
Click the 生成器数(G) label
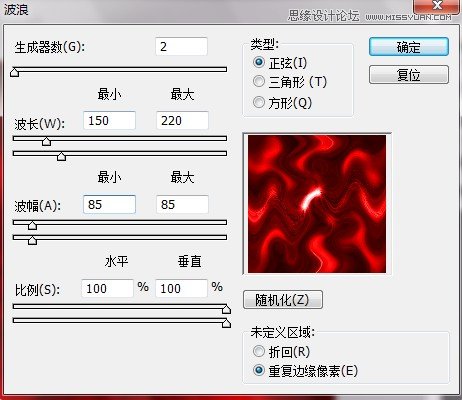click(50, 47)
